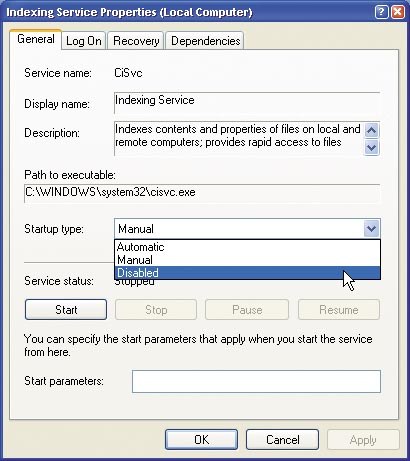Close the Indexing Service Properties dialog
The width and height of the screenshot is (410, 461).
[x=397, y=12]
